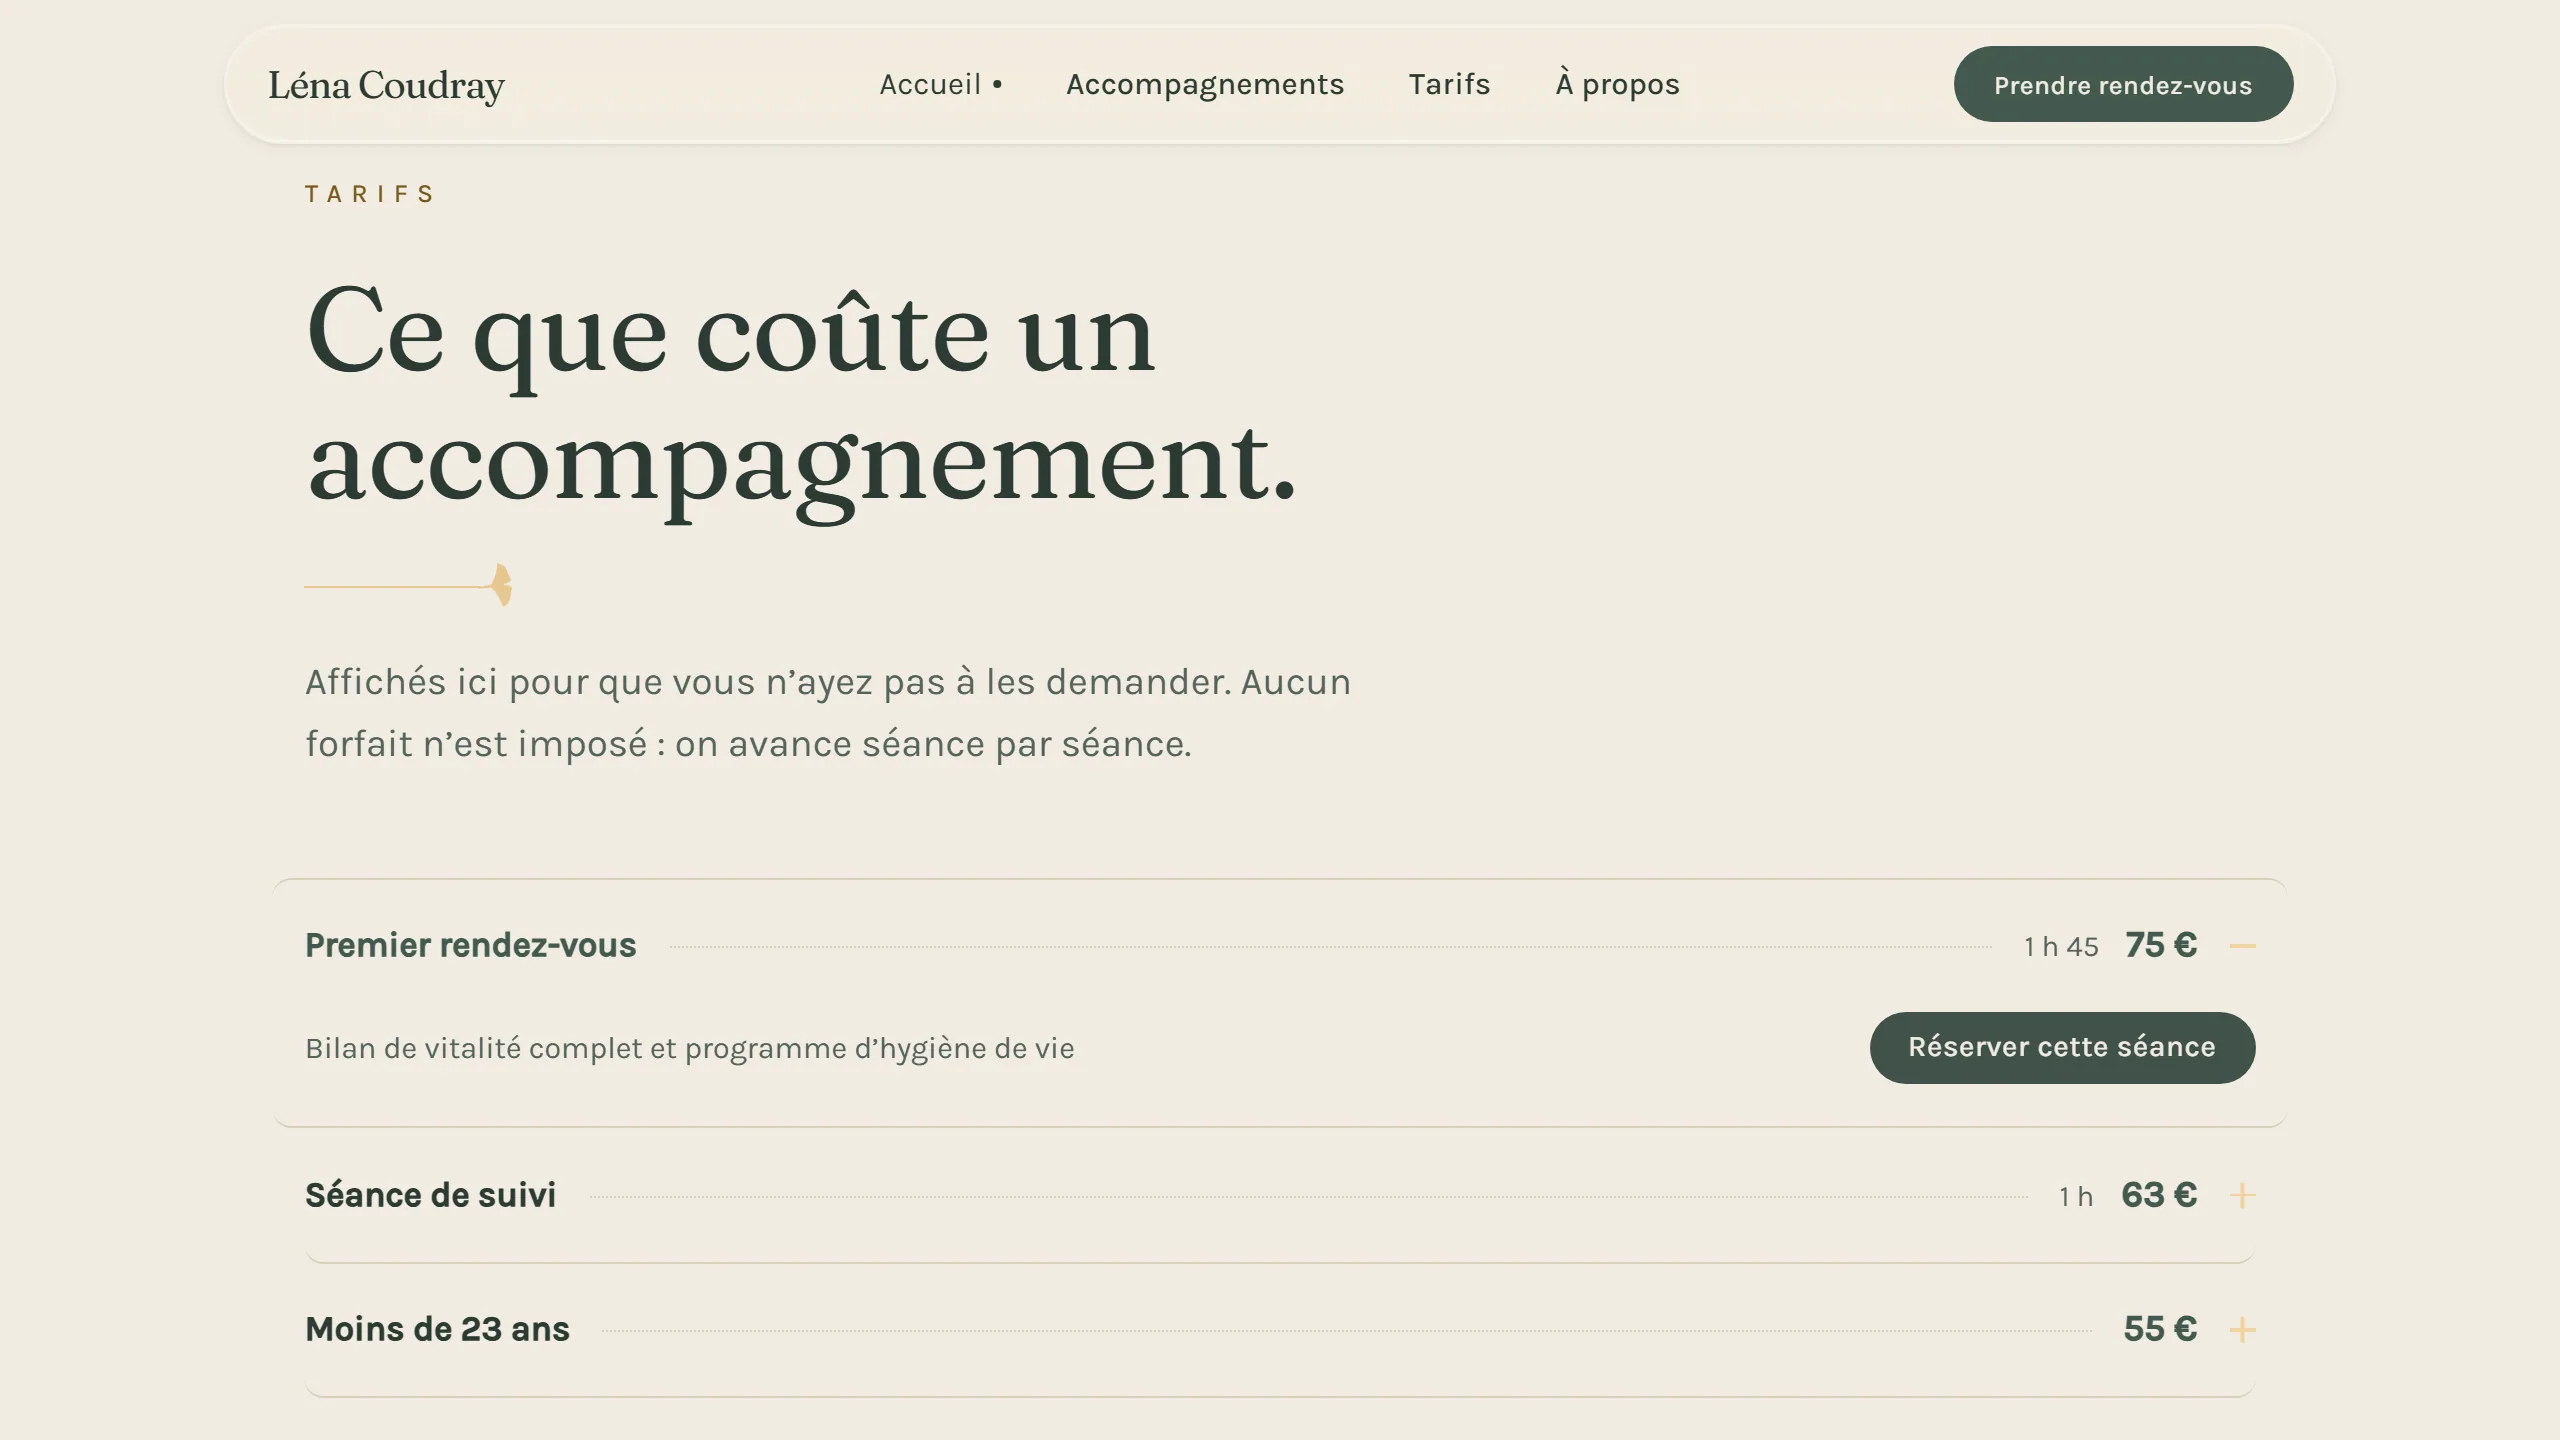Click the intro paragraph Affichés ici
This screenshot has height=1440, width=2560.
pyautogui.click(x=828, y=713)
